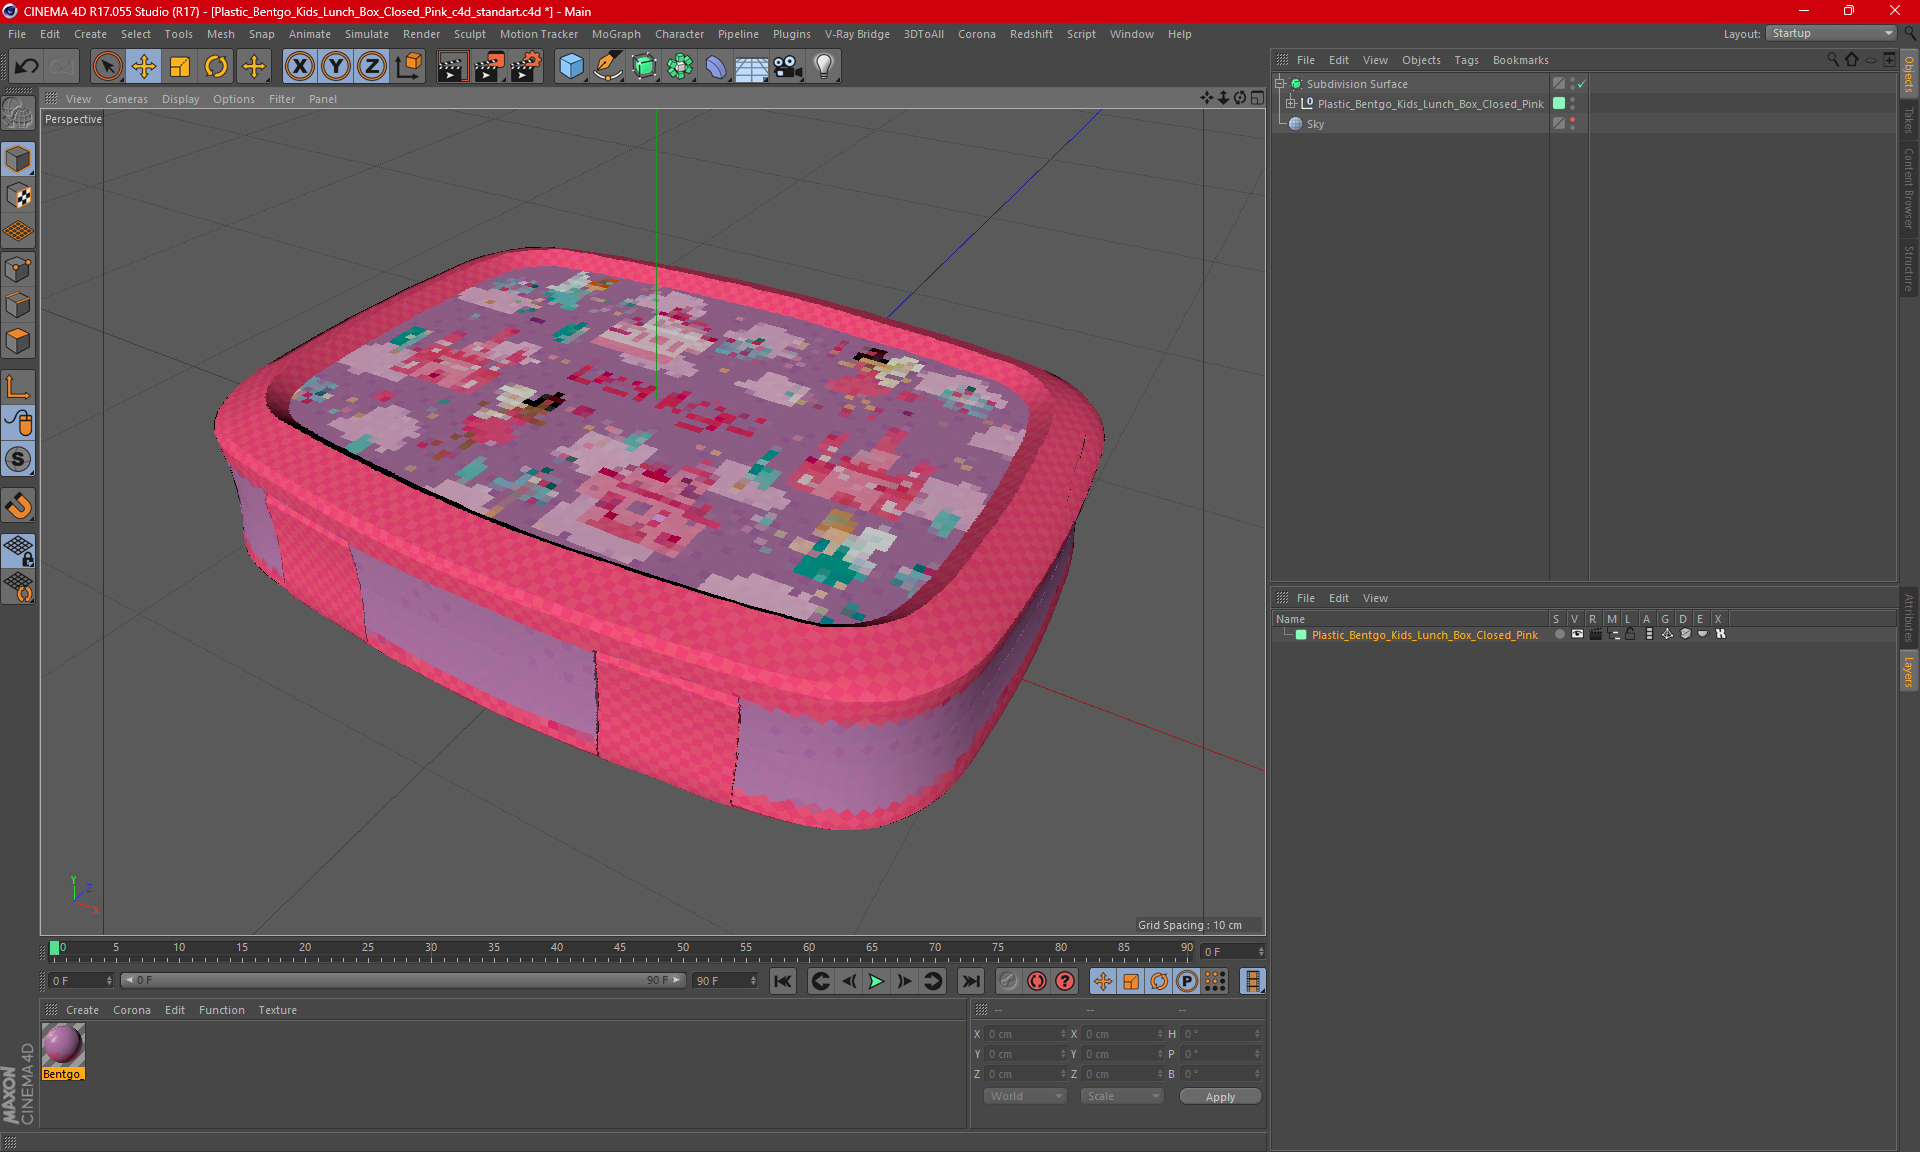
Task: Open the World coordinate dropdown
Action: coord(1025,1096)
